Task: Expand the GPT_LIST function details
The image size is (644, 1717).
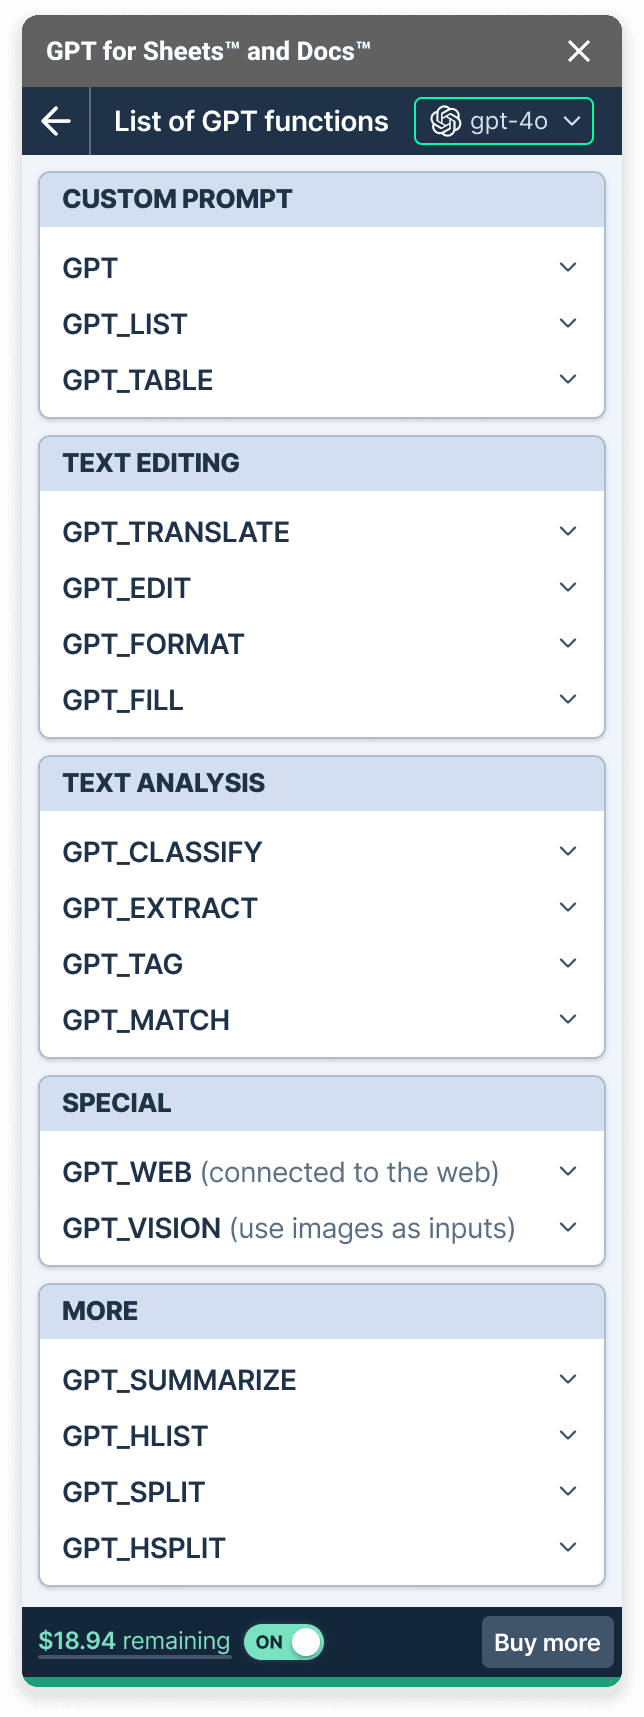Action: (568, 323)
